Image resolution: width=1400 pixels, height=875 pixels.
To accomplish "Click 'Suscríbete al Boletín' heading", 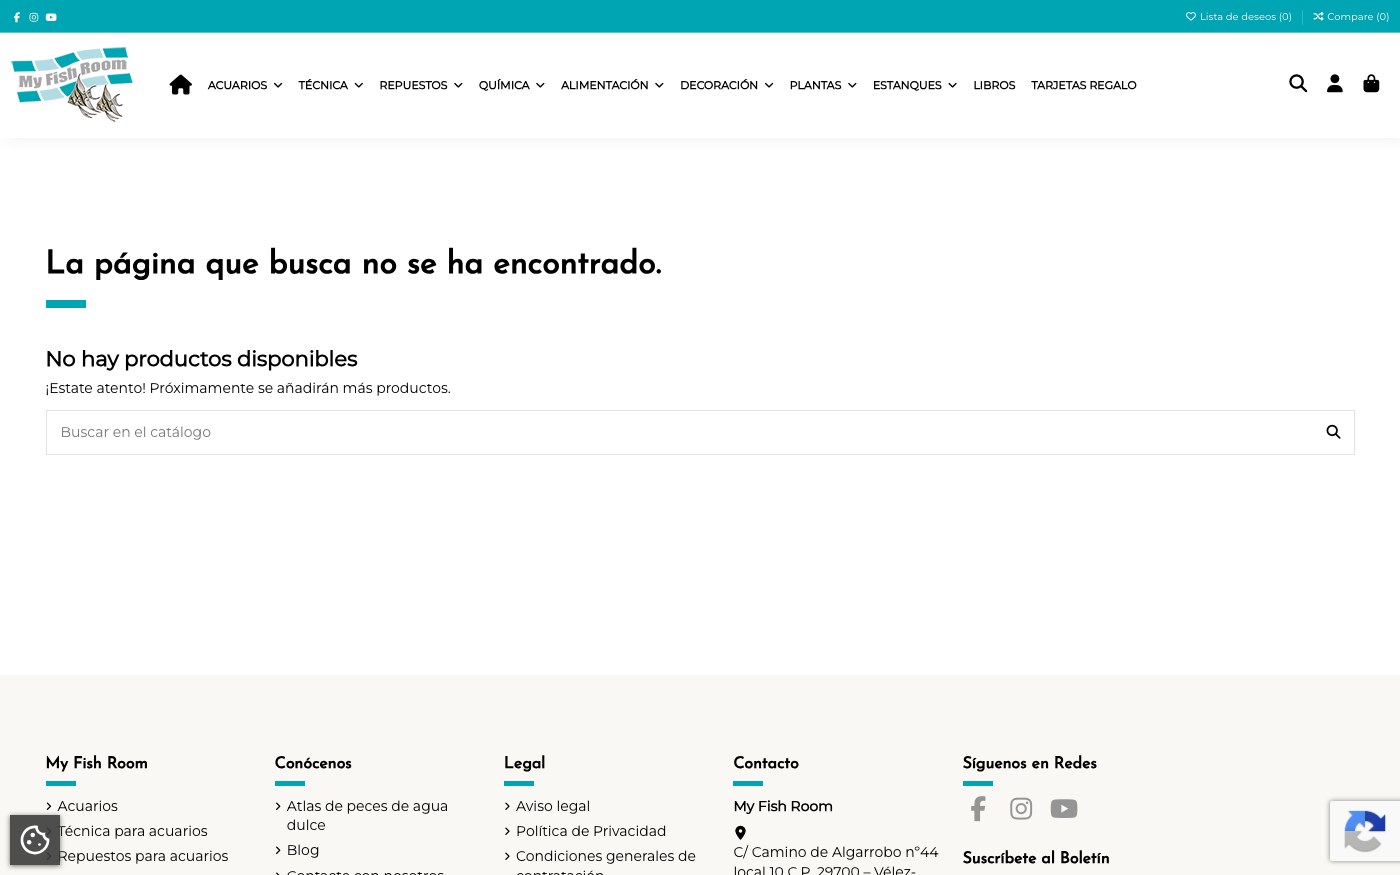I will [1036, 858].
